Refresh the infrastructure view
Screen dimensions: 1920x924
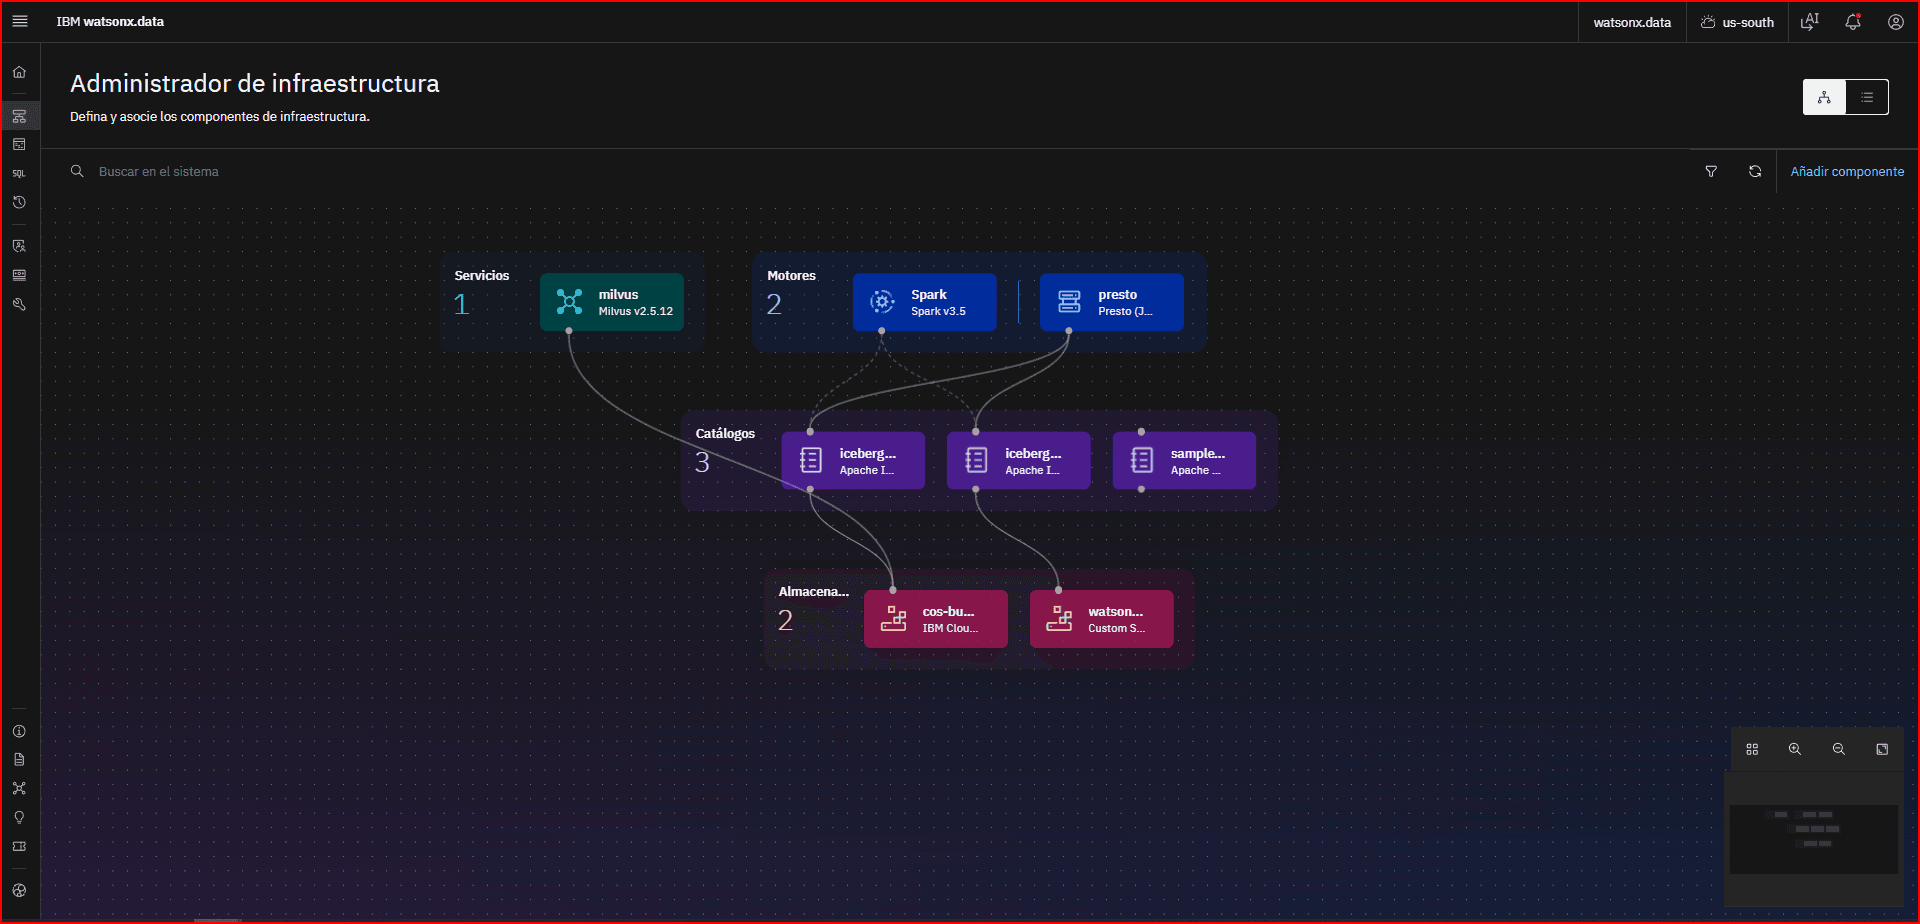1755,172
